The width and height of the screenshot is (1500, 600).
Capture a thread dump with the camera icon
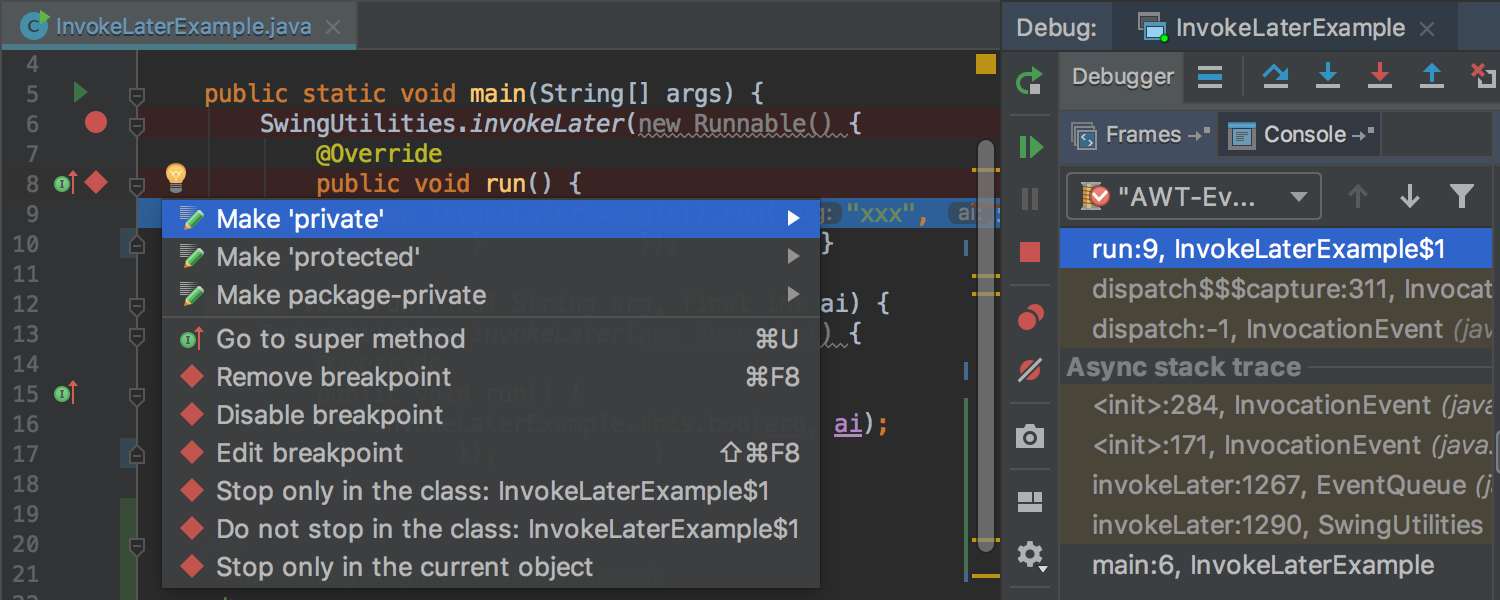(x=1029, y=435)
